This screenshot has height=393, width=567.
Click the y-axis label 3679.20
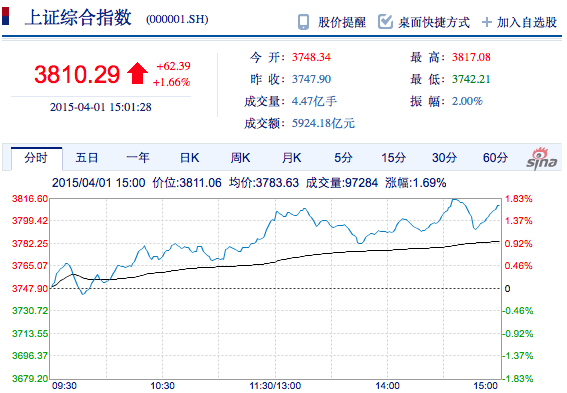click(30, 379)
